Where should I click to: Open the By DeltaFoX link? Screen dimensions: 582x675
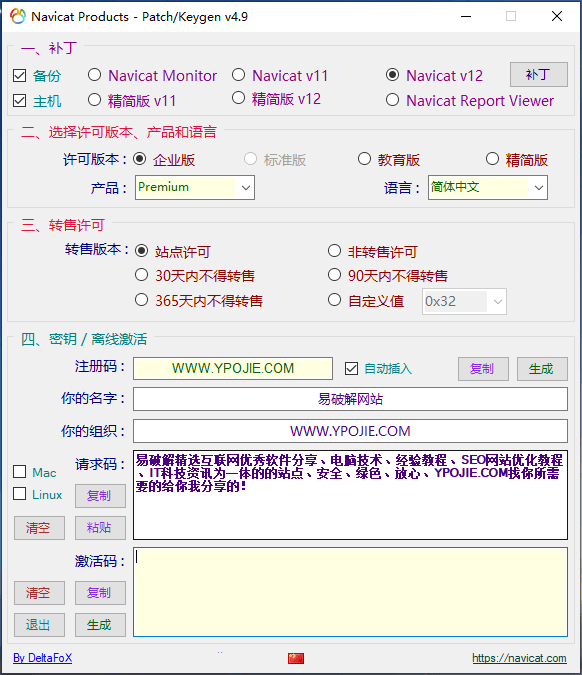43,658
